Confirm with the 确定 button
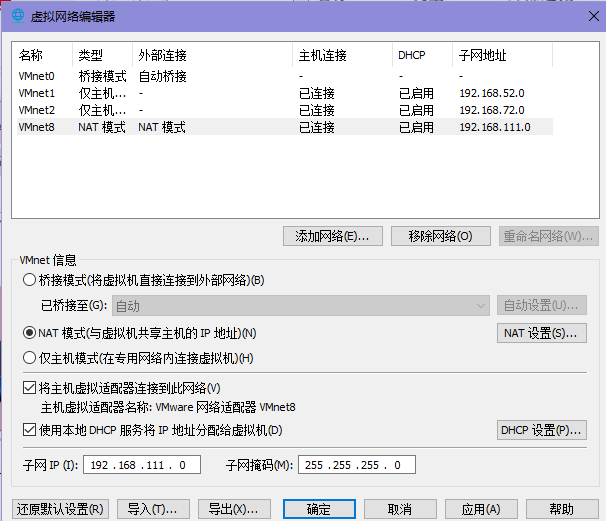Image resolution: width=606 pixels, height=521 pixels. (319, 509)
